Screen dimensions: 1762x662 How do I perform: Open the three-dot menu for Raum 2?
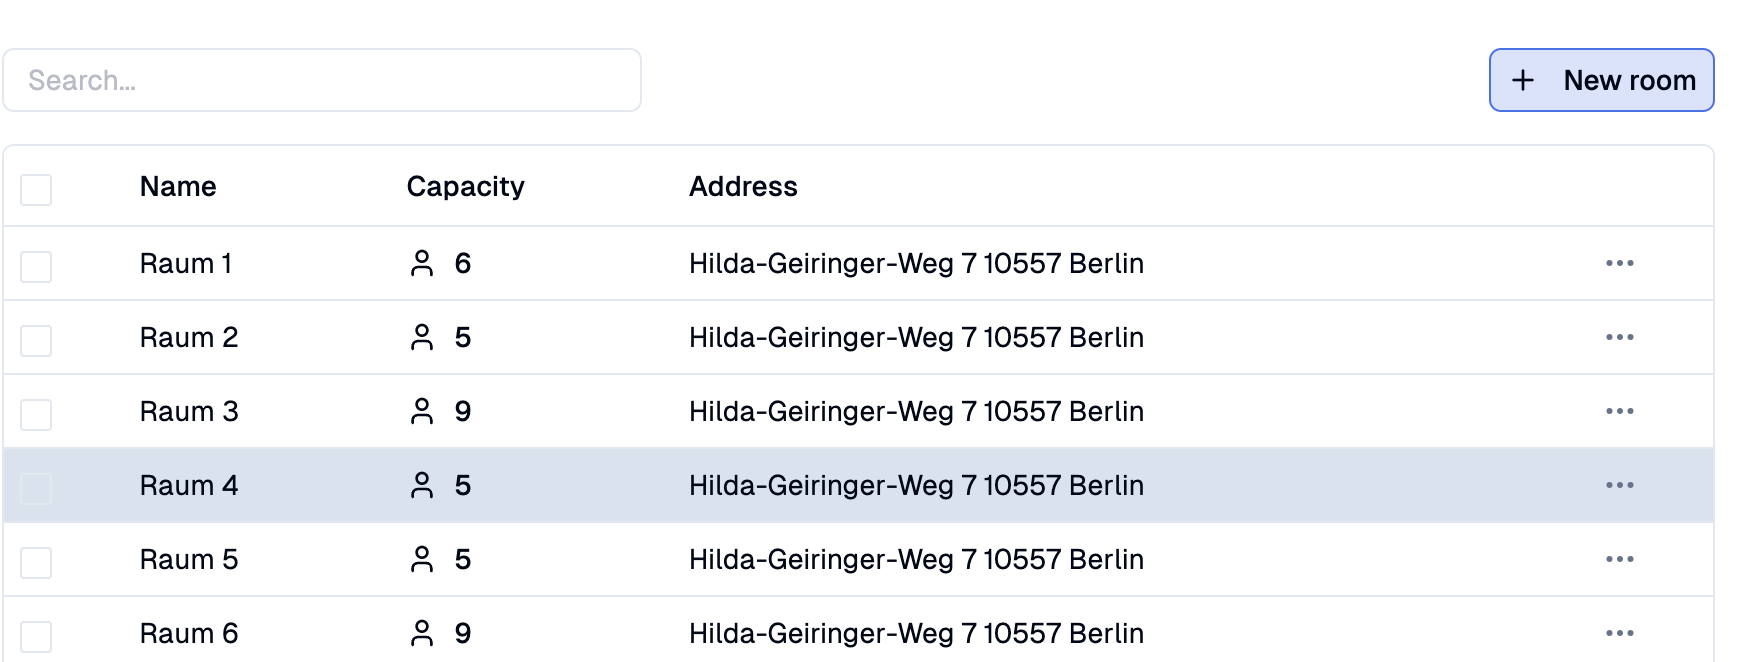pyautogui.click(x=1619, y=337)
